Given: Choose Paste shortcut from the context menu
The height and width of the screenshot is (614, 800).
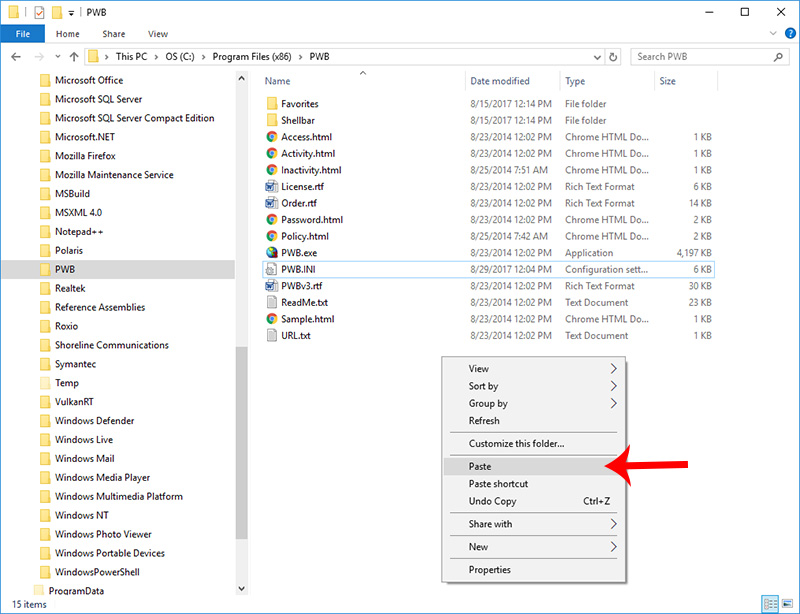Looking at the screenshot, I should pyautogui.click(x=534, y=484).
